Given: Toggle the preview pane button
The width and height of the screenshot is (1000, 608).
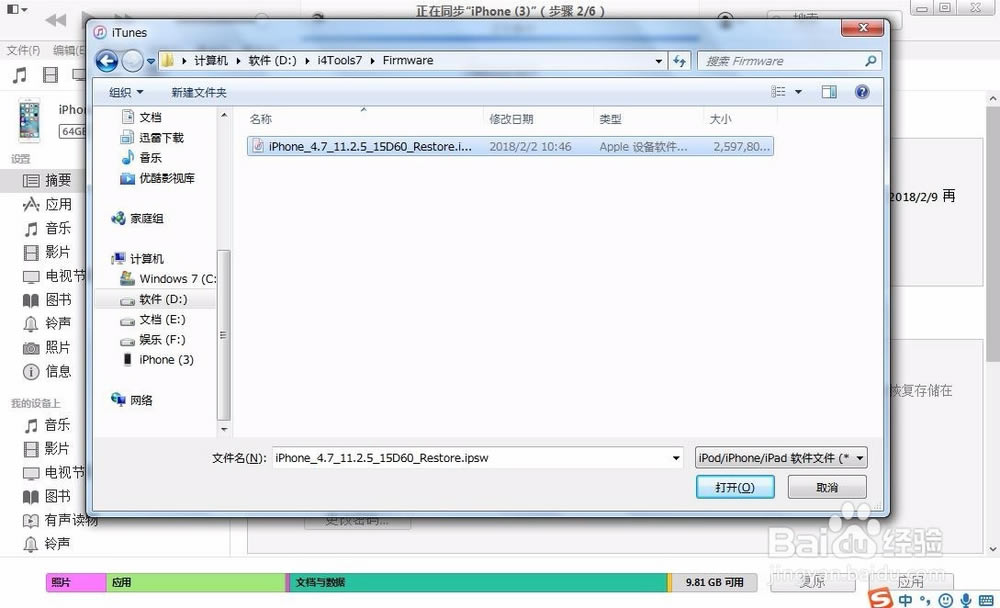Looking at the screenshot, I should [829, 92].
